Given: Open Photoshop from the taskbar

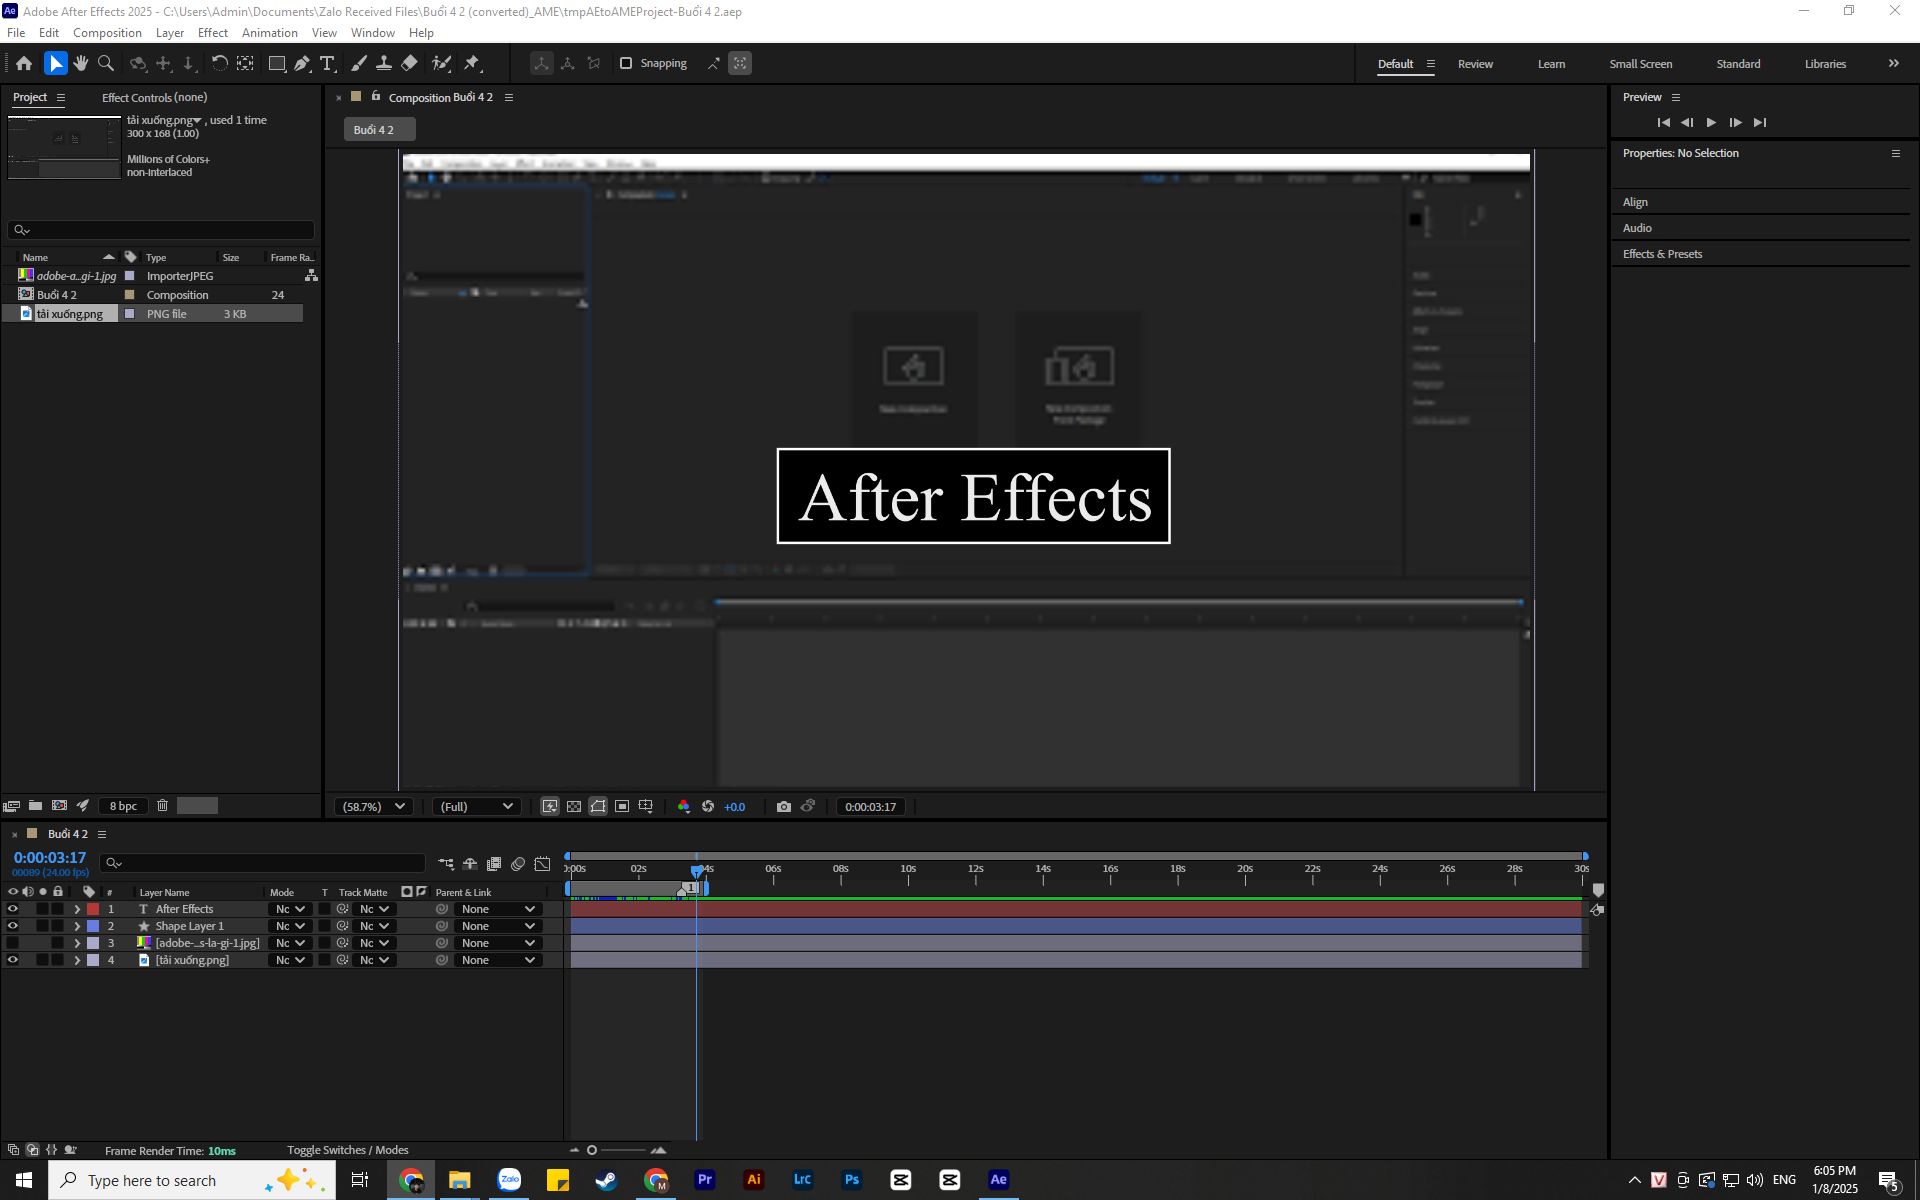Looking at the screenshot, I should point(852,1180).
